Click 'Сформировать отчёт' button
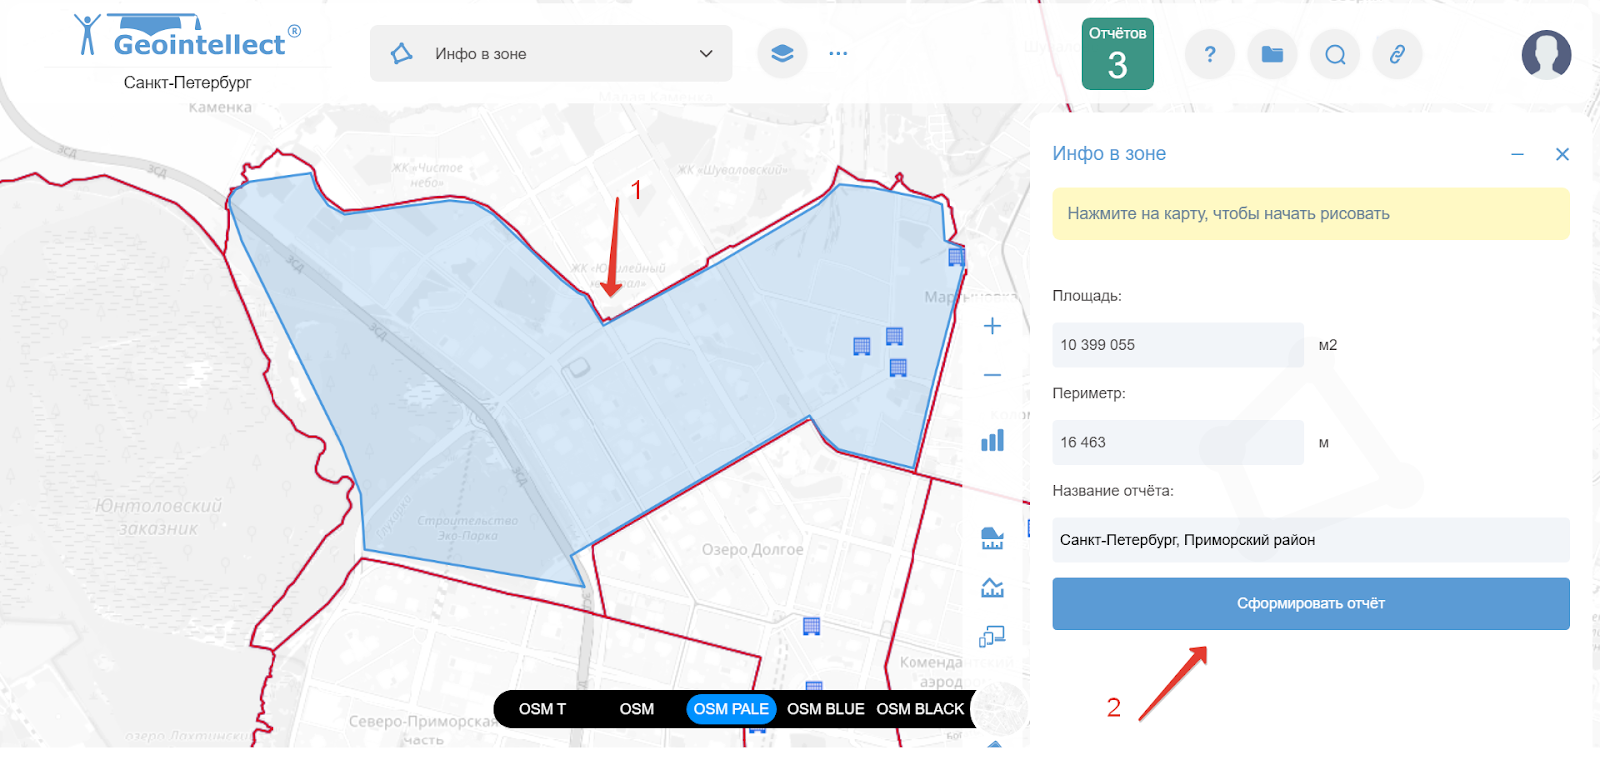Screen dimensions: 1600x760 1310,604
